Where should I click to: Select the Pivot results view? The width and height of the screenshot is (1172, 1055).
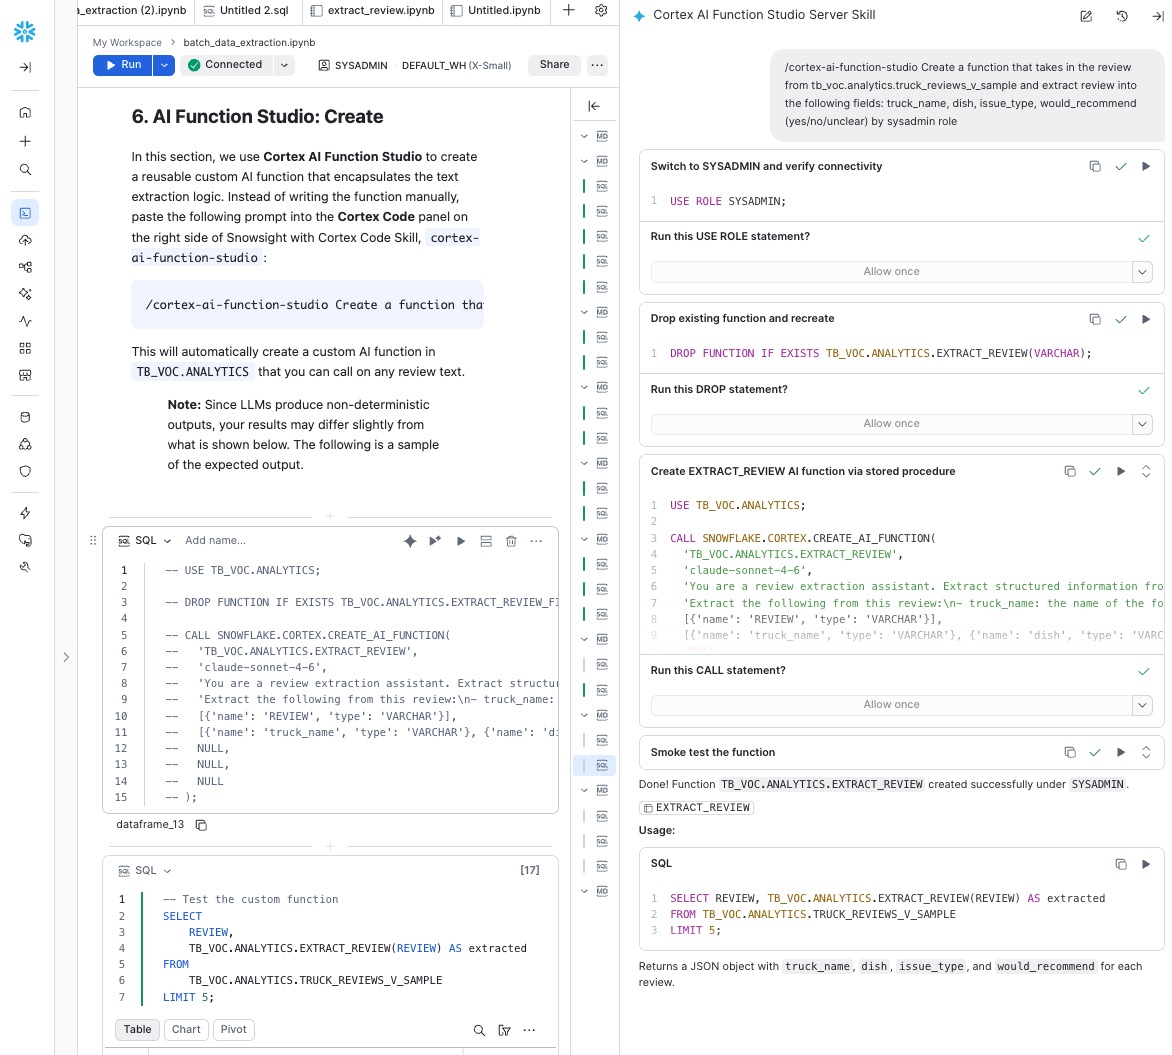point(233,1030)
